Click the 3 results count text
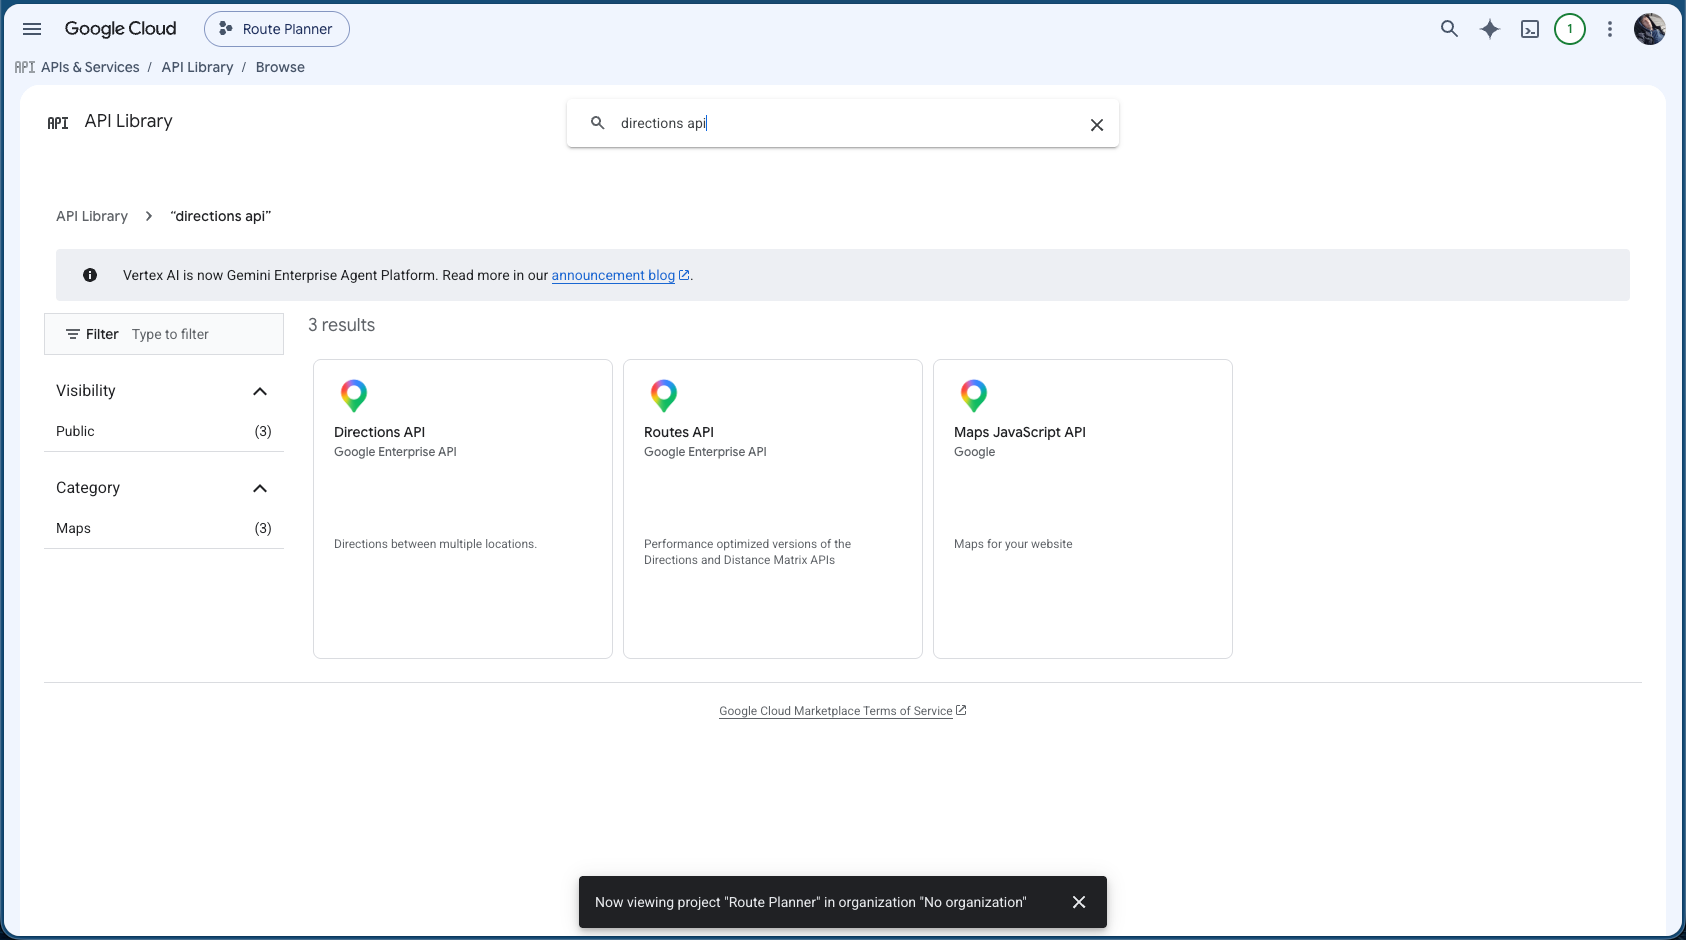Image resolution: width=1686 pixels, height=940 pixels. [342, 325]
